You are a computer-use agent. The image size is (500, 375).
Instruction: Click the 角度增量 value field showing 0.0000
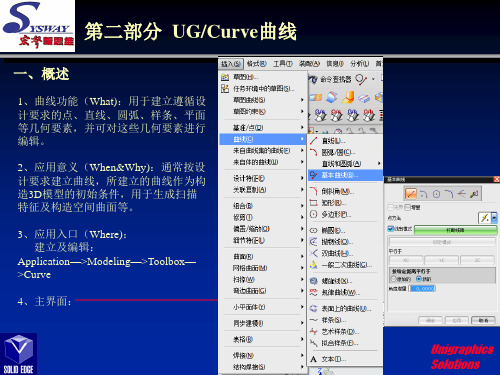click(422, 289)
